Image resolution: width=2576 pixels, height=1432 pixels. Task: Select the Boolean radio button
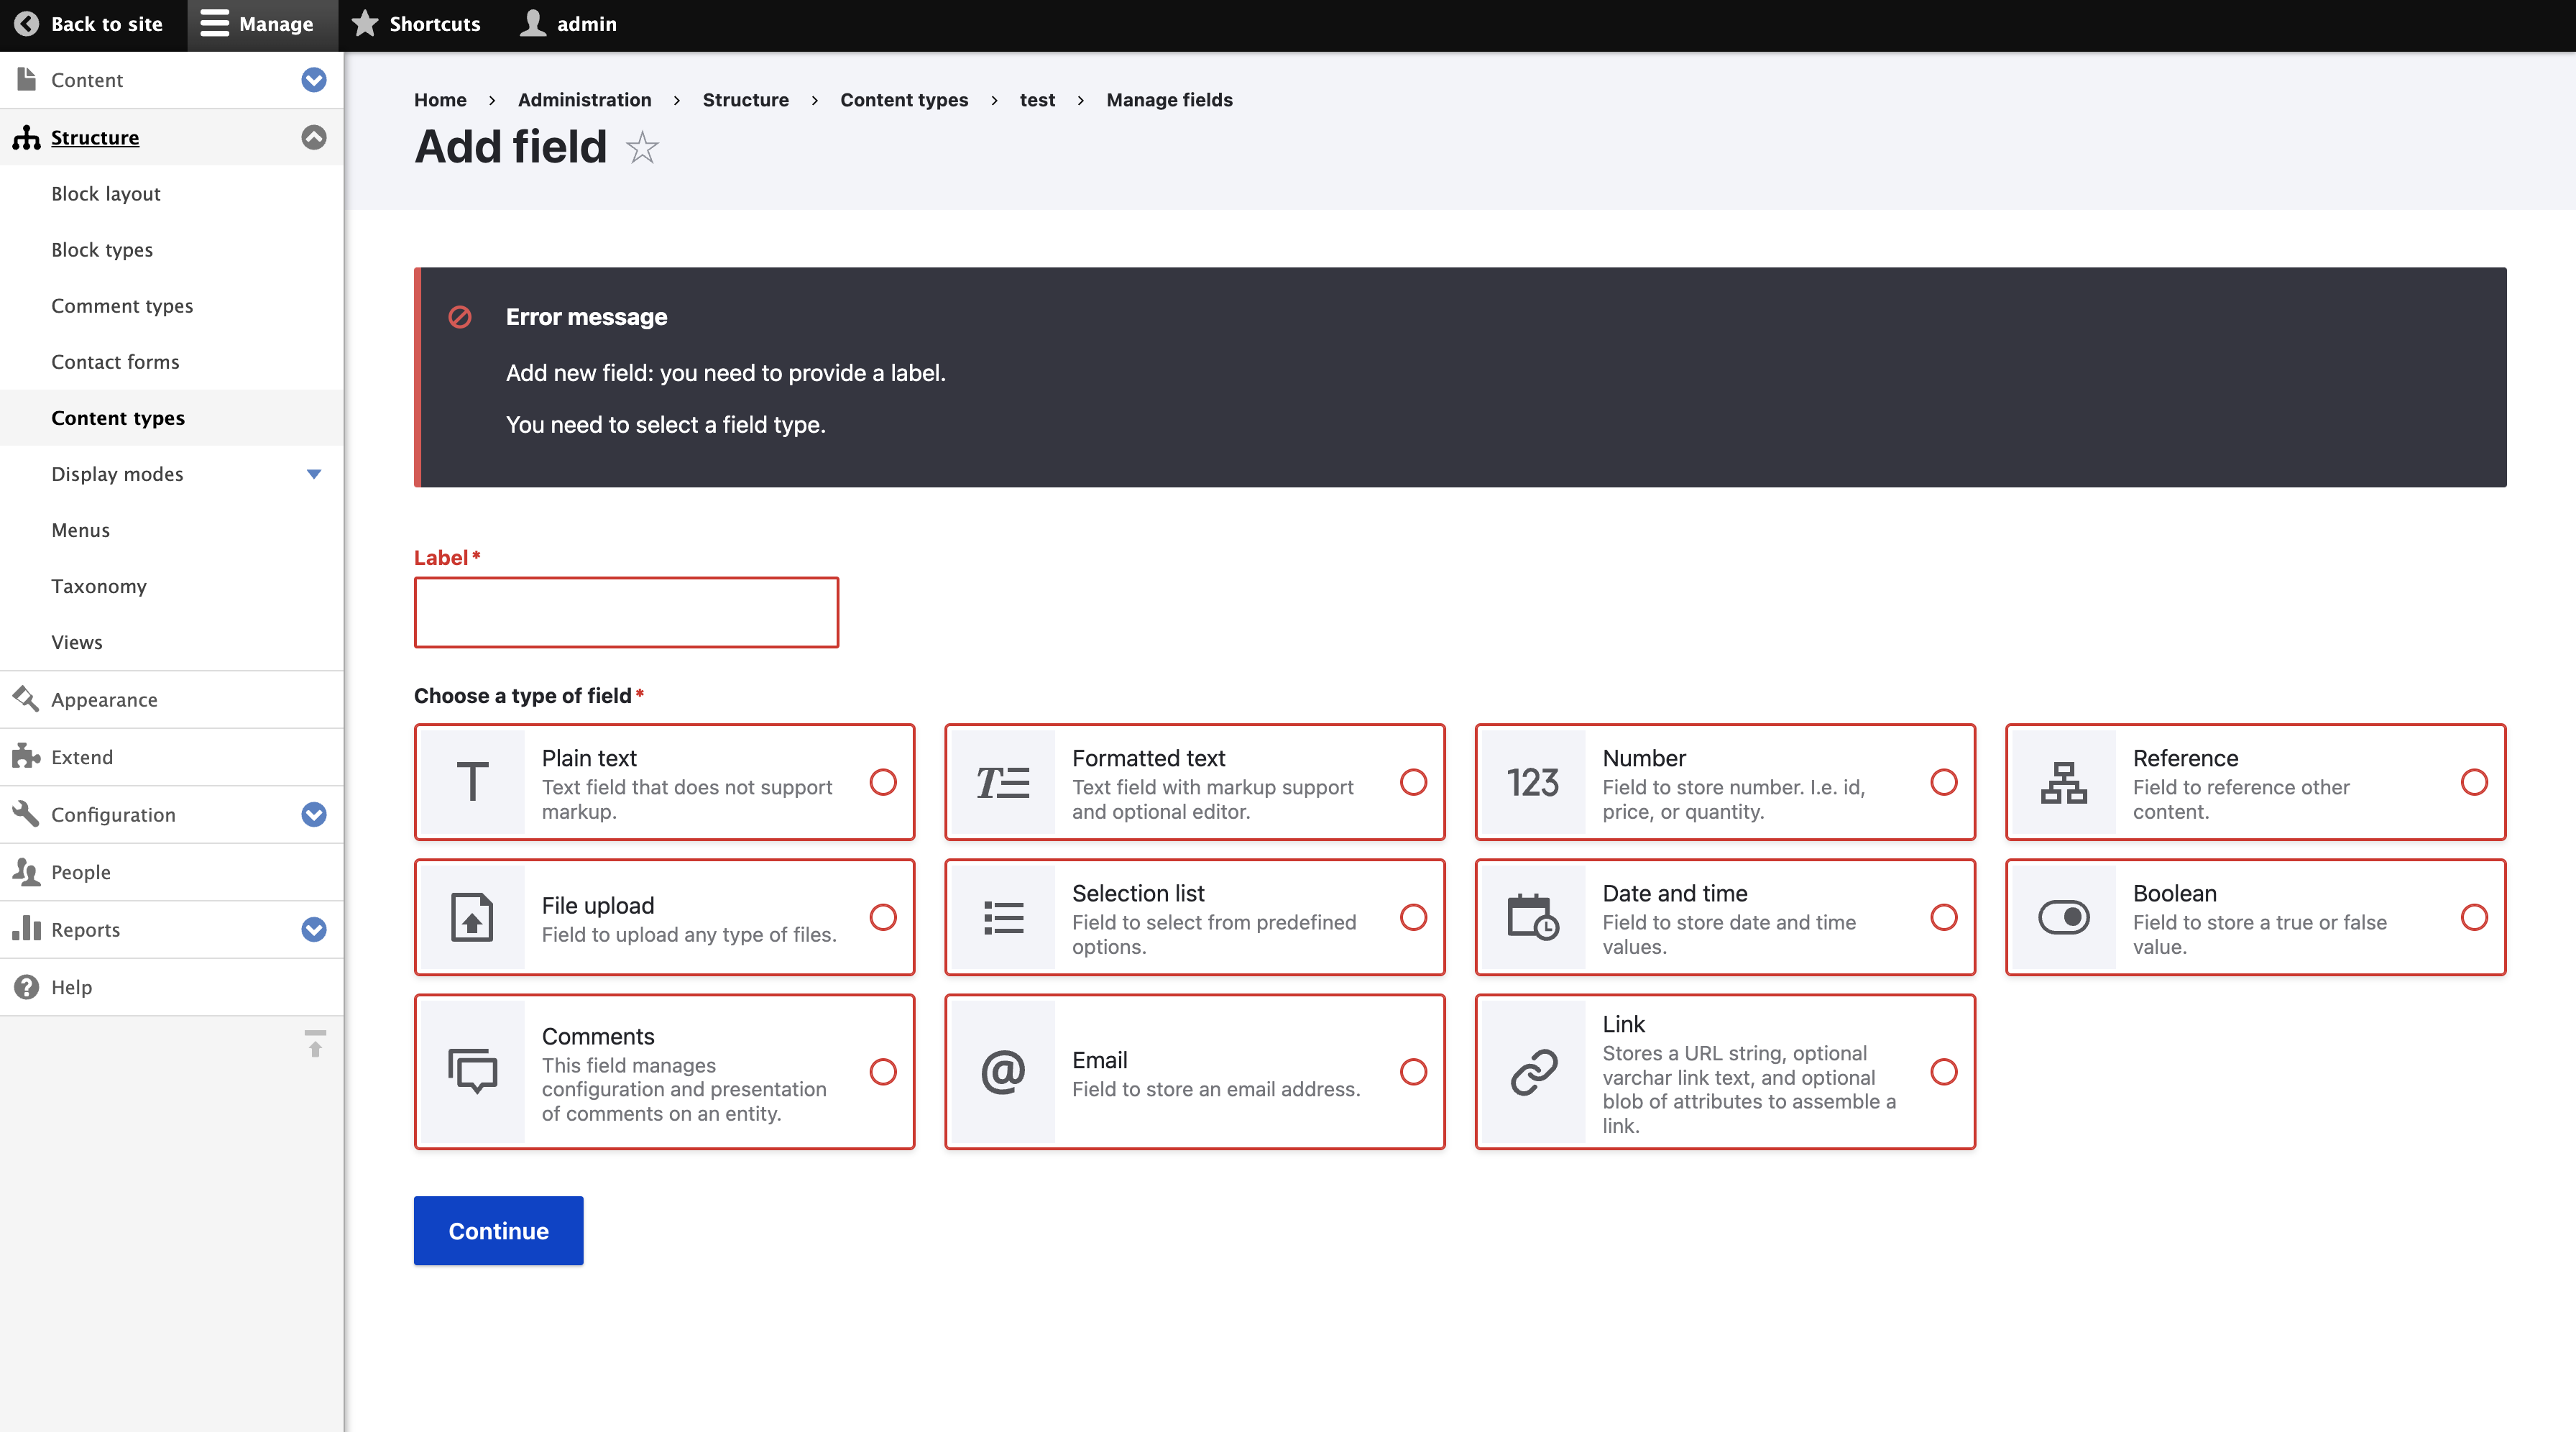(x=2474, y=917)
